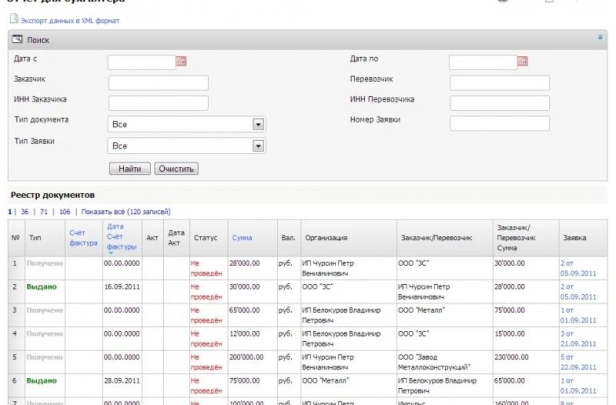This screenshot has width=616, height=405.
Task: Expand the Тип документа dropdown
Action: pos(257,124)
